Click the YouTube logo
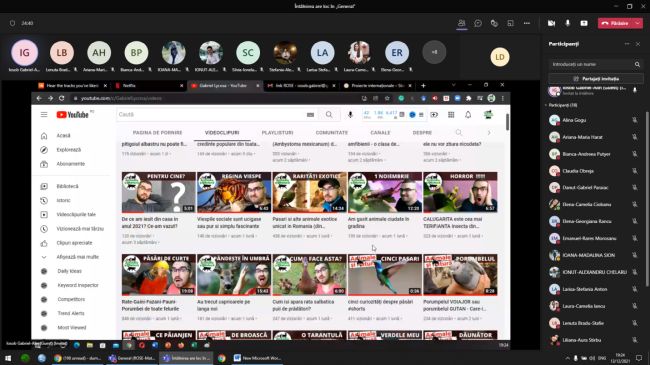 (x=73, y=114)
